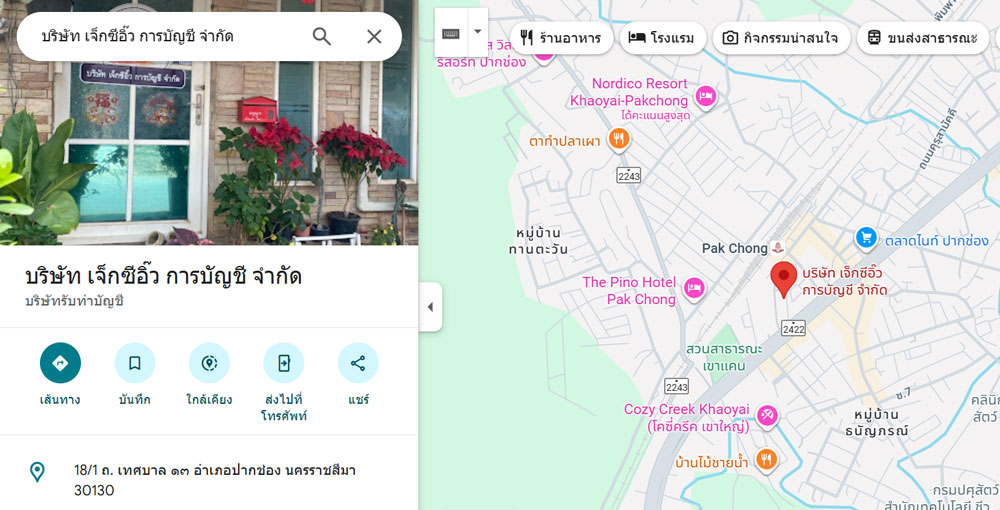
Task: Save the place using the บันทึก bookmark icon
Action: point(135,363)
